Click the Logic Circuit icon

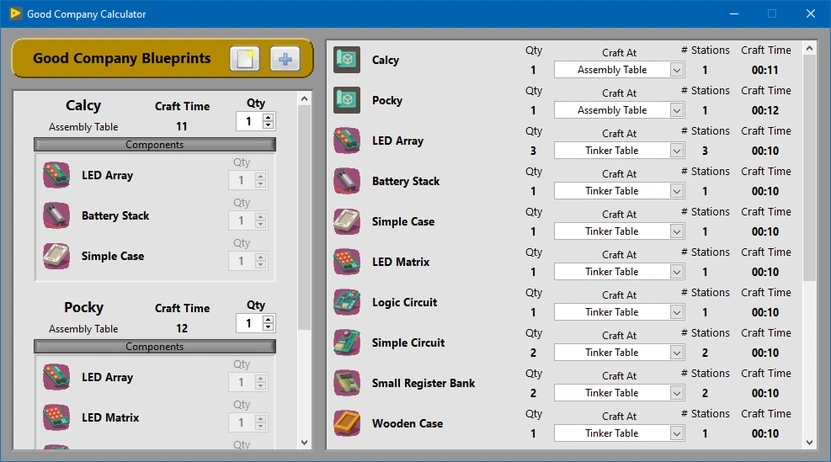click(x=347, y=302)
